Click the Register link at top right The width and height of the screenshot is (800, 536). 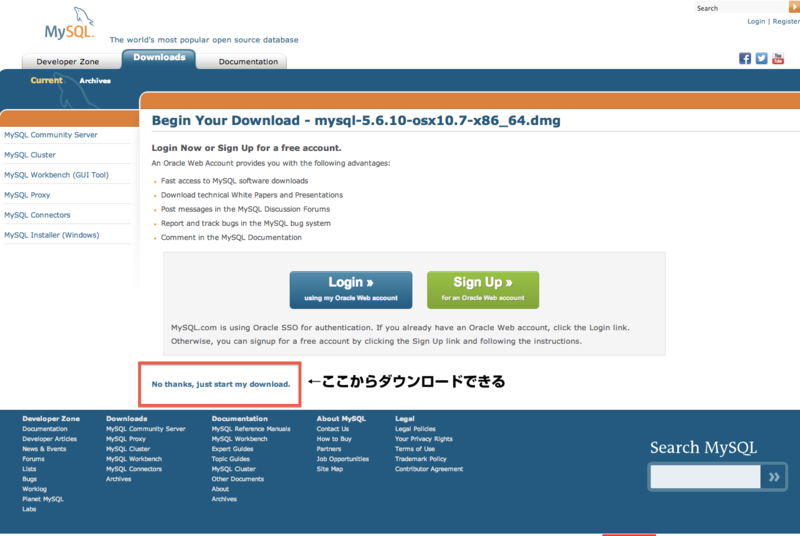(786, 21)
